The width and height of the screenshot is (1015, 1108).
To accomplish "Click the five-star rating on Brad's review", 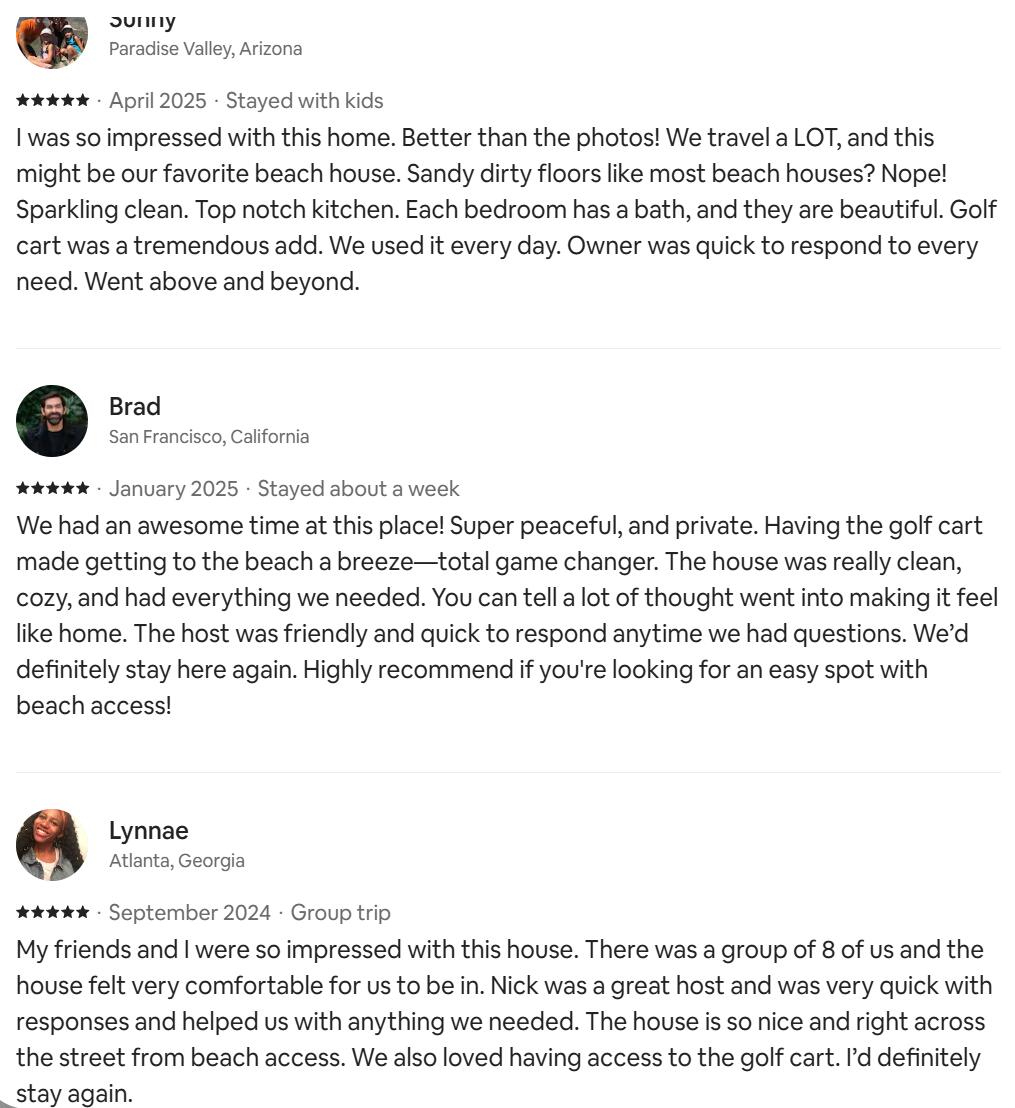I will tap(53, 488).
